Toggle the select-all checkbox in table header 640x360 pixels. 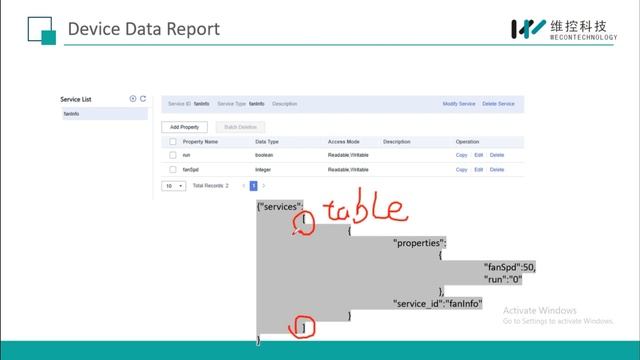pos(173,142)
